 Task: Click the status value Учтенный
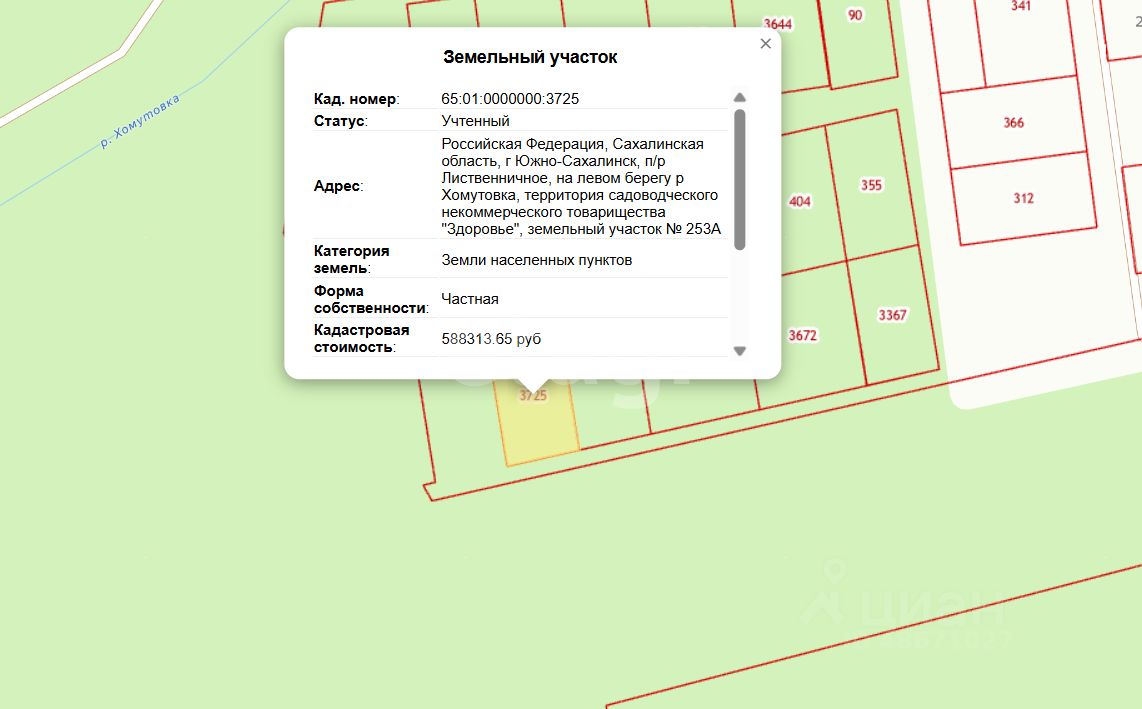tap(475, 121)
